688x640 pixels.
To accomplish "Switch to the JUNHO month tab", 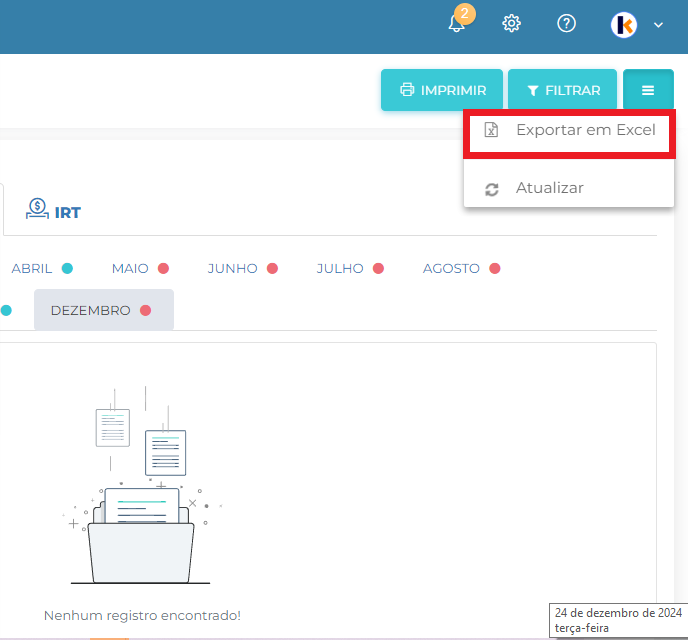I will point(243,268).
